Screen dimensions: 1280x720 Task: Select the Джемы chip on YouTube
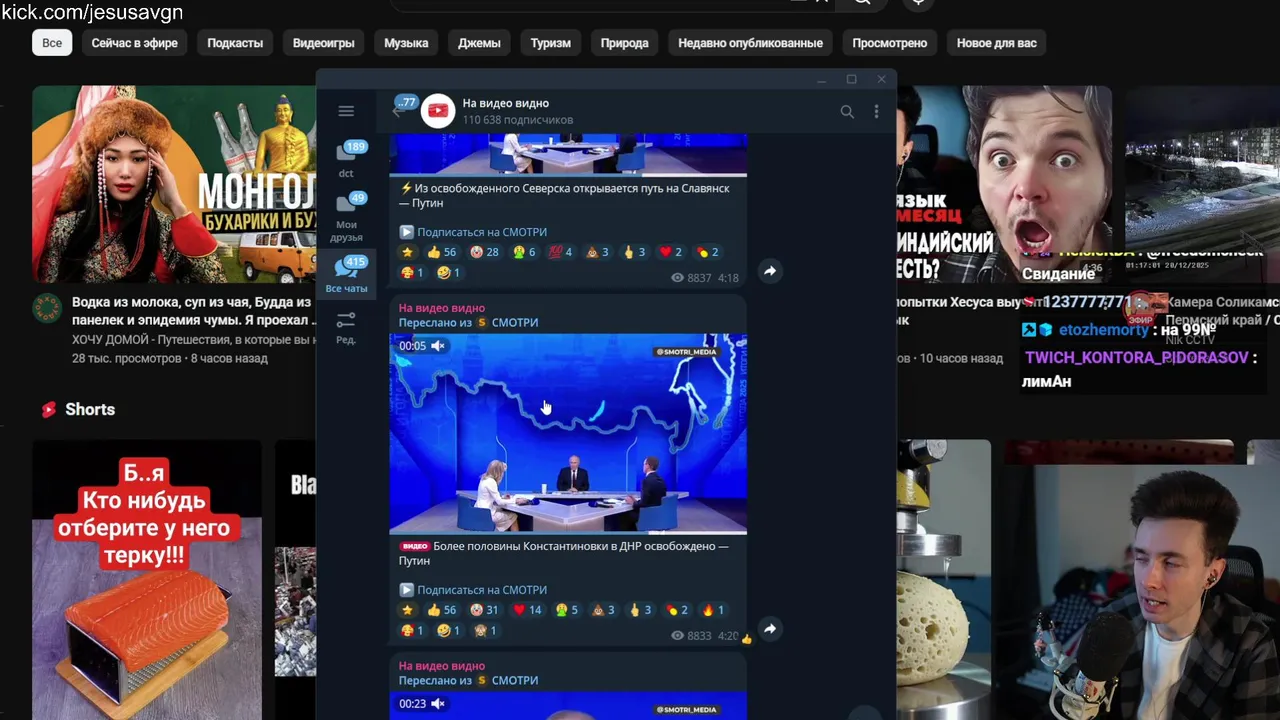pos(479,43)
